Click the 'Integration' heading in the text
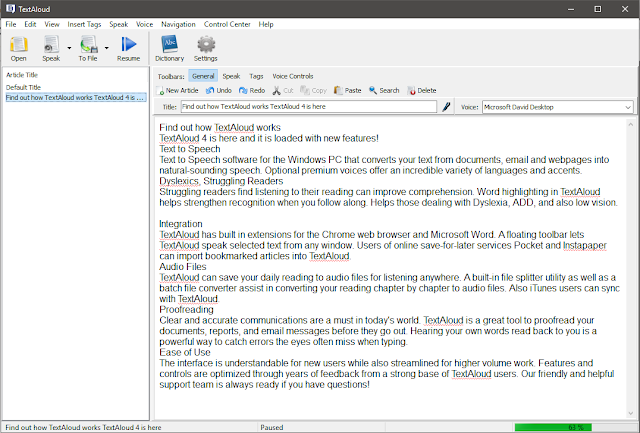The height and width of the screenshot is (433, 640). 180,224
